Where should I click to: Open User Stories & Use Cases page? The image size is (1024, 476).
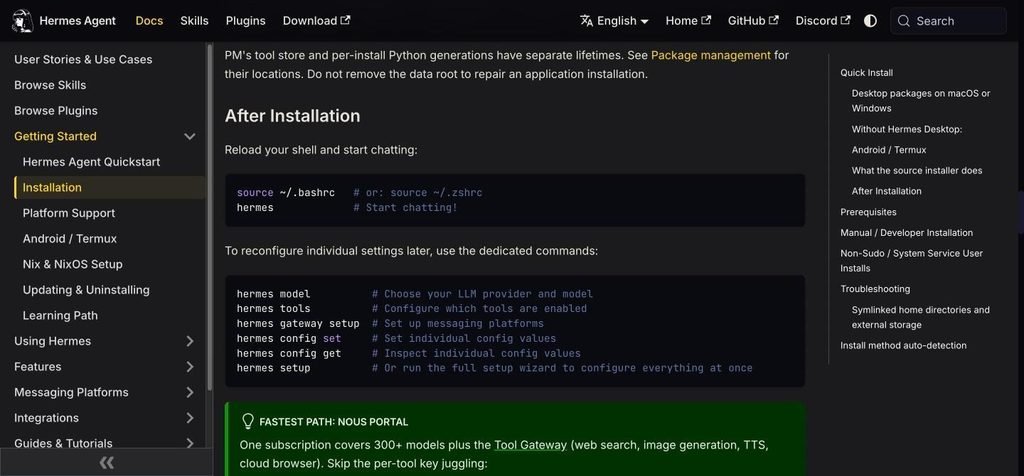[83, 59]
